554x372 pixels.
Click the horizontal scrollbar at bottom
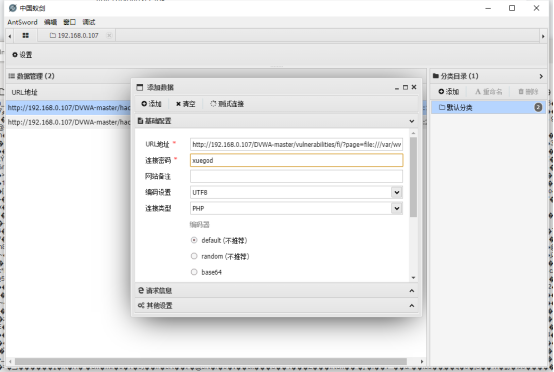(211, 361)
